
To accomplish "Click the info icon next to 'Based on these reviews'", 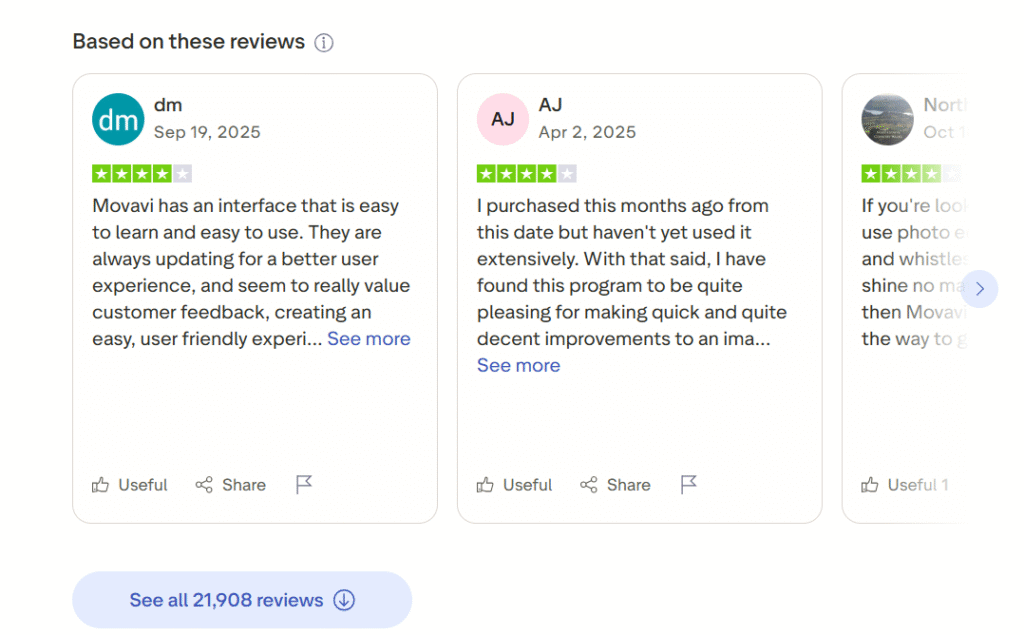I will click(x=324, y=42).
